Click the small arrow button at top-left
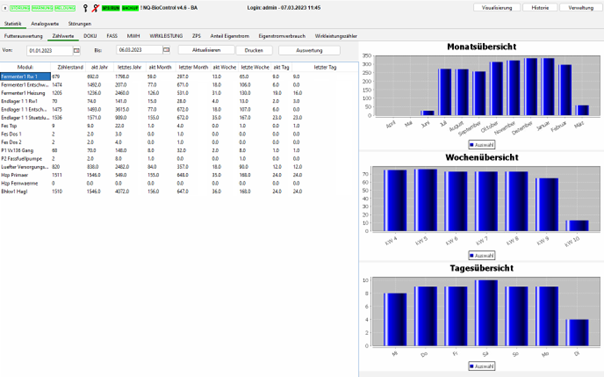604x377 pixels. (x=5, y=8)
